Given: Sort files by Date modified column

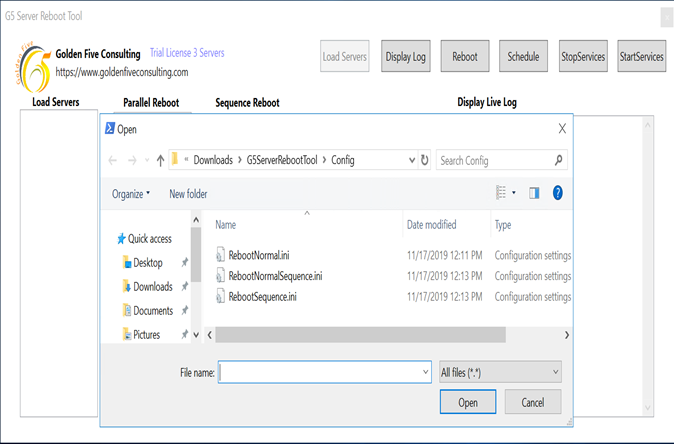Looking at the screenshot, I should [432, 225].
